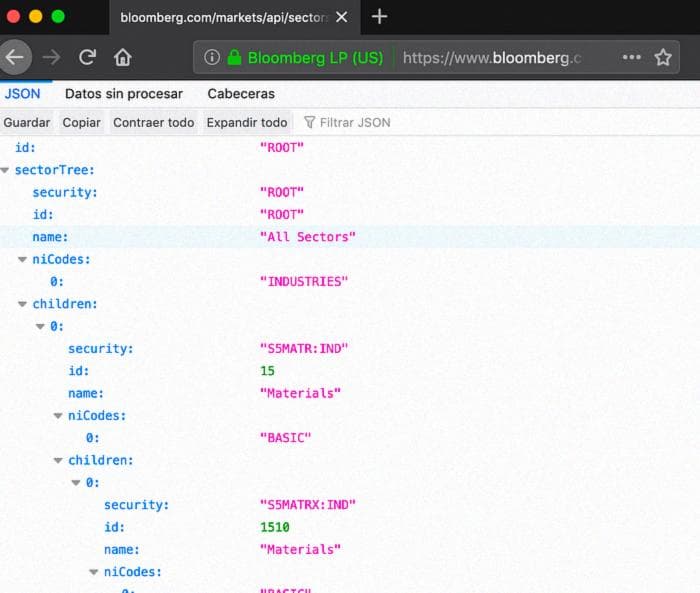The height and width of the screenshot is (593, 700).
Task: Click the sectorTree security "ROOT" value
Action: pos(282,192)
